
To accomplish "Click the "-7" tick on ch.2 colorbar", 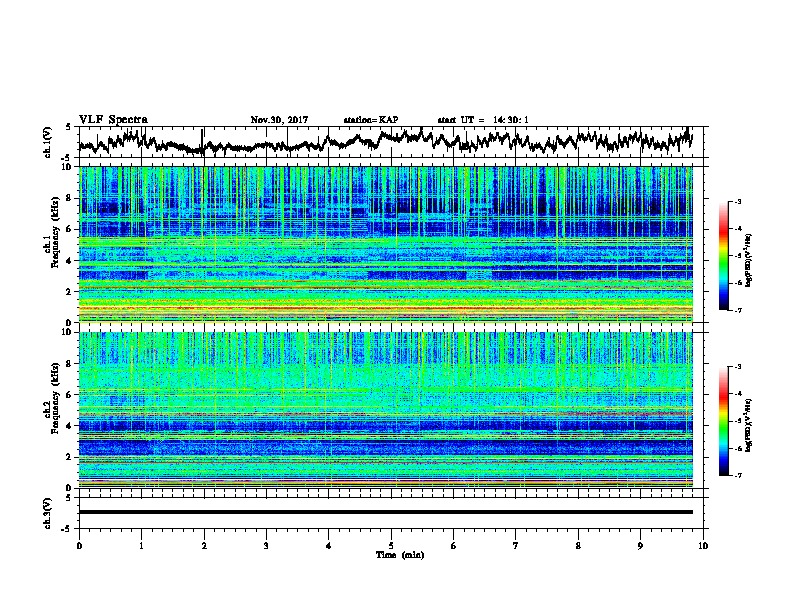I will 737,476.
